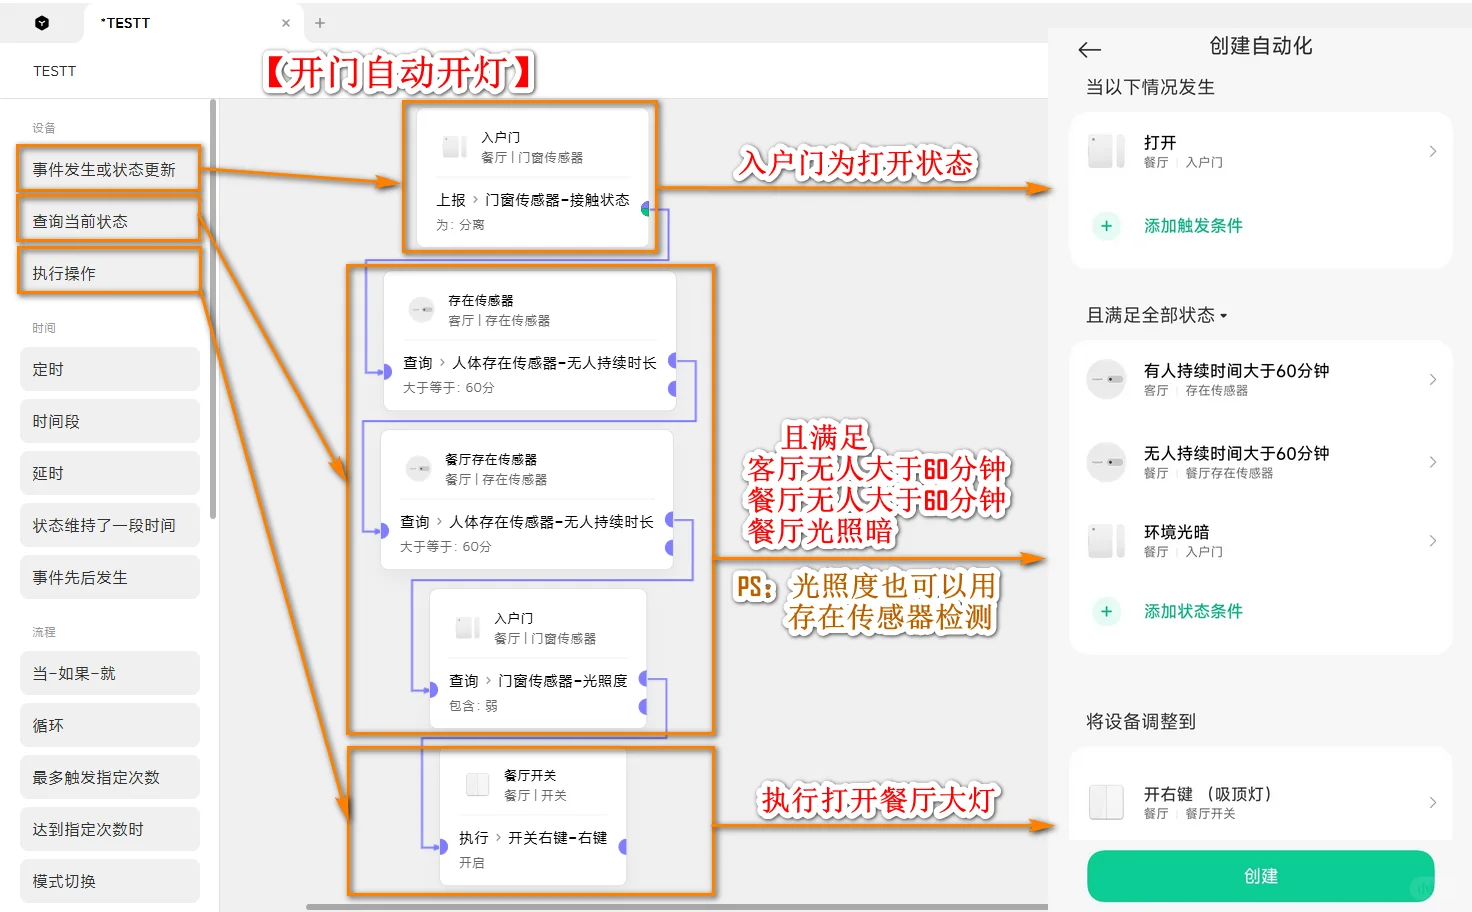Click the green plus icon next to 添加状态条件
The image size is (1472, 912).
[x=1105, y=611]
